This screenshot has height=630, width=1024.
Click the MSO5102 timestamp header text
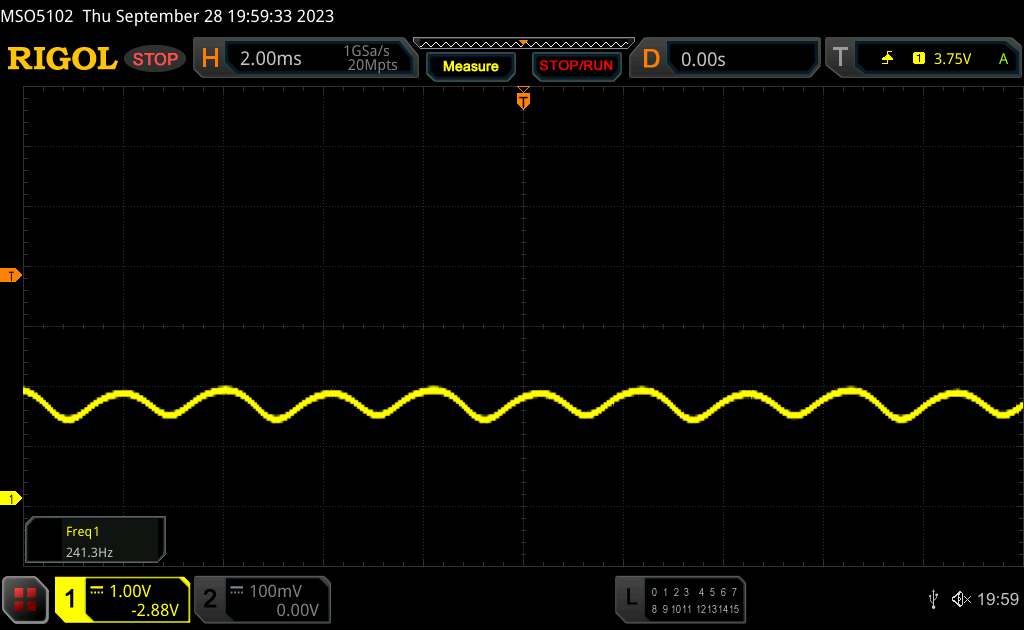pyautogui.click(x=167, y=16)
